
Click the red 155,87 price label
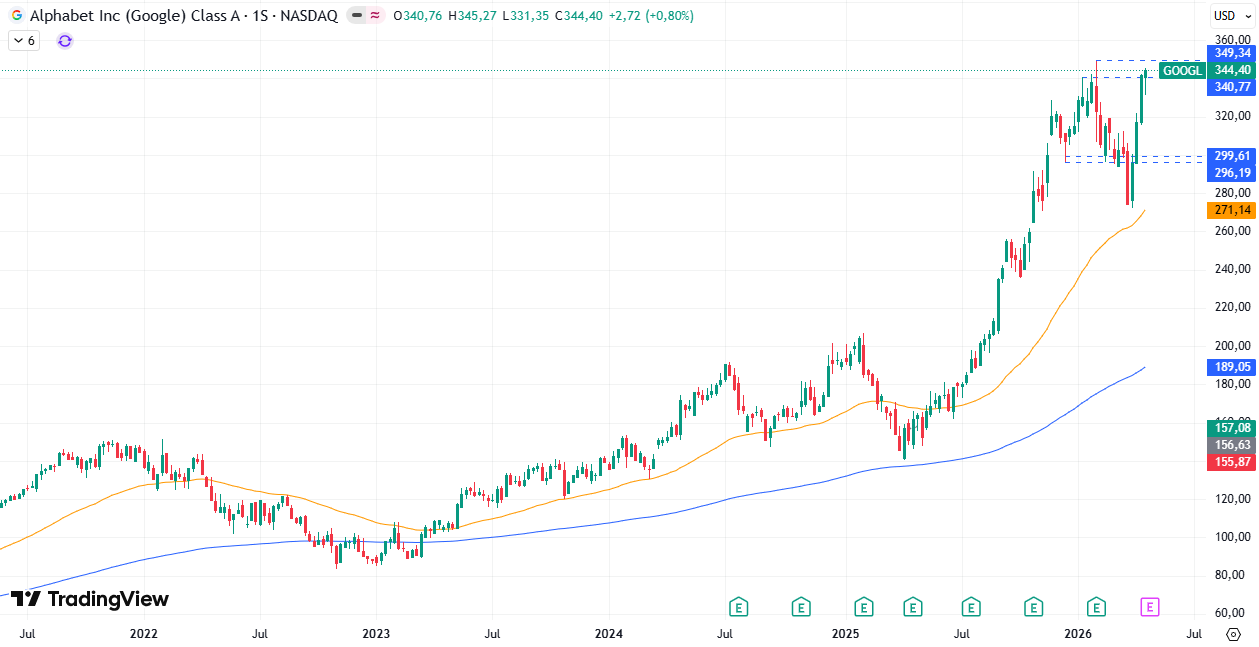(x=1231, y=462)
